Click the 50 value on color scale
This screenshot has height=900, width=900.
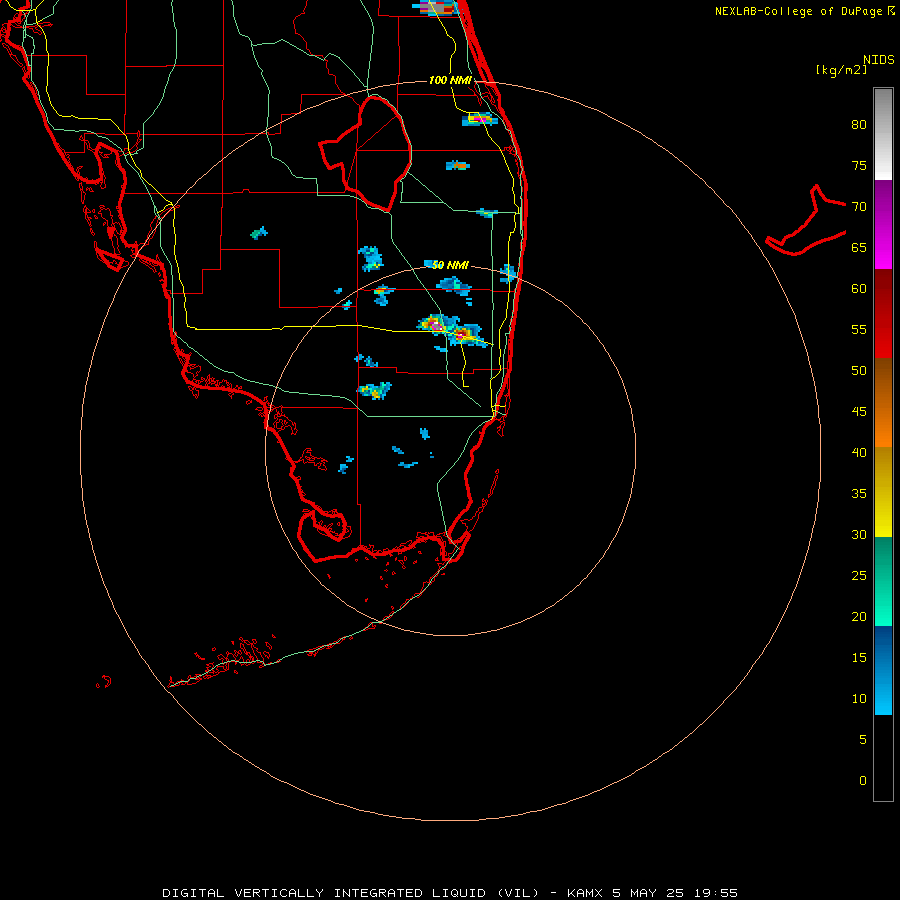[x=859, y=371]
